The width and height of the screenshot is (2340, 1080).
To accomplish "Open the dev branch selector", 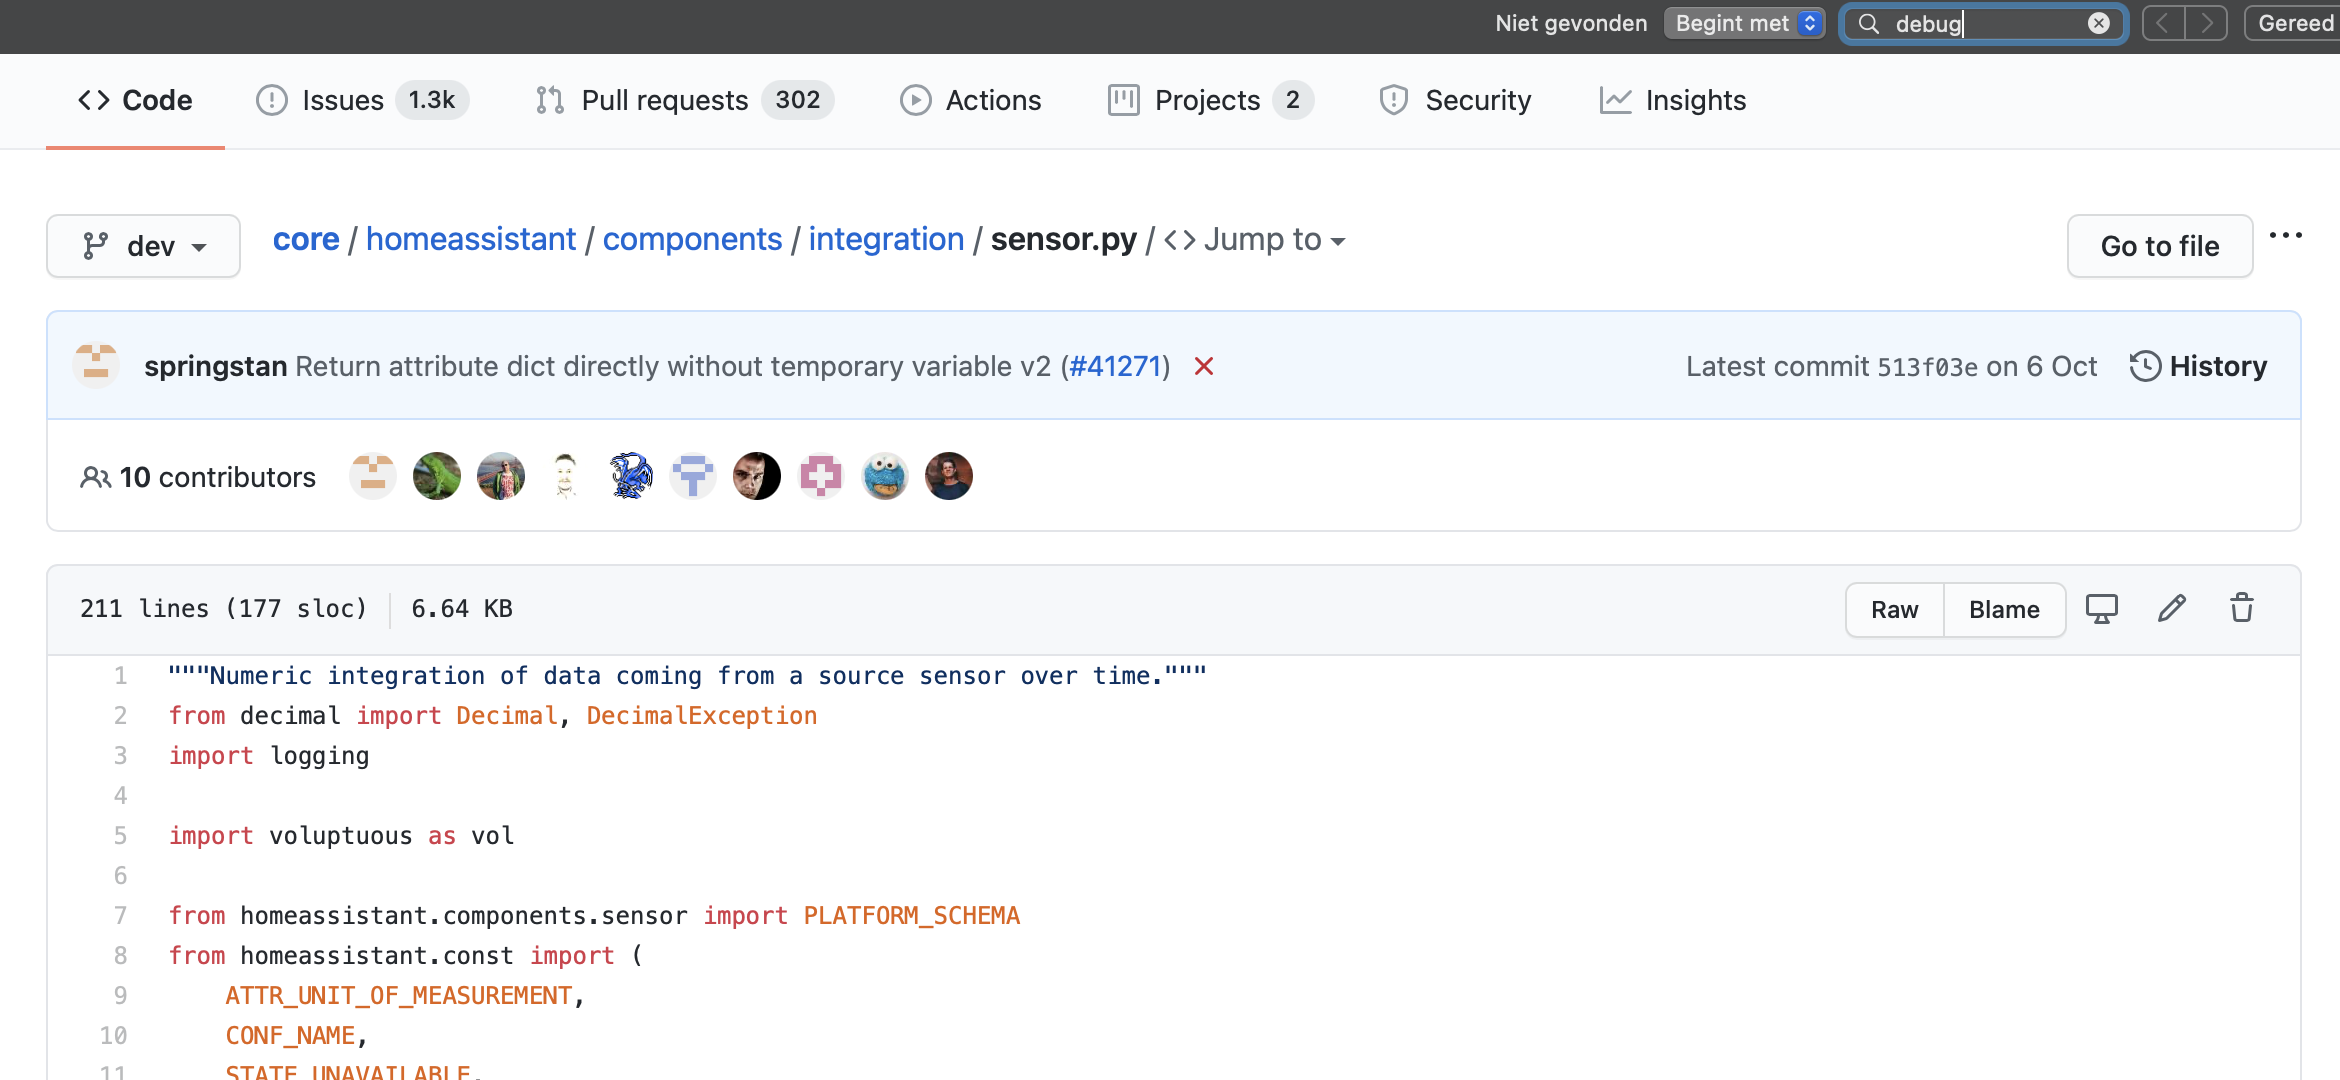I will (x=143, y=246).
